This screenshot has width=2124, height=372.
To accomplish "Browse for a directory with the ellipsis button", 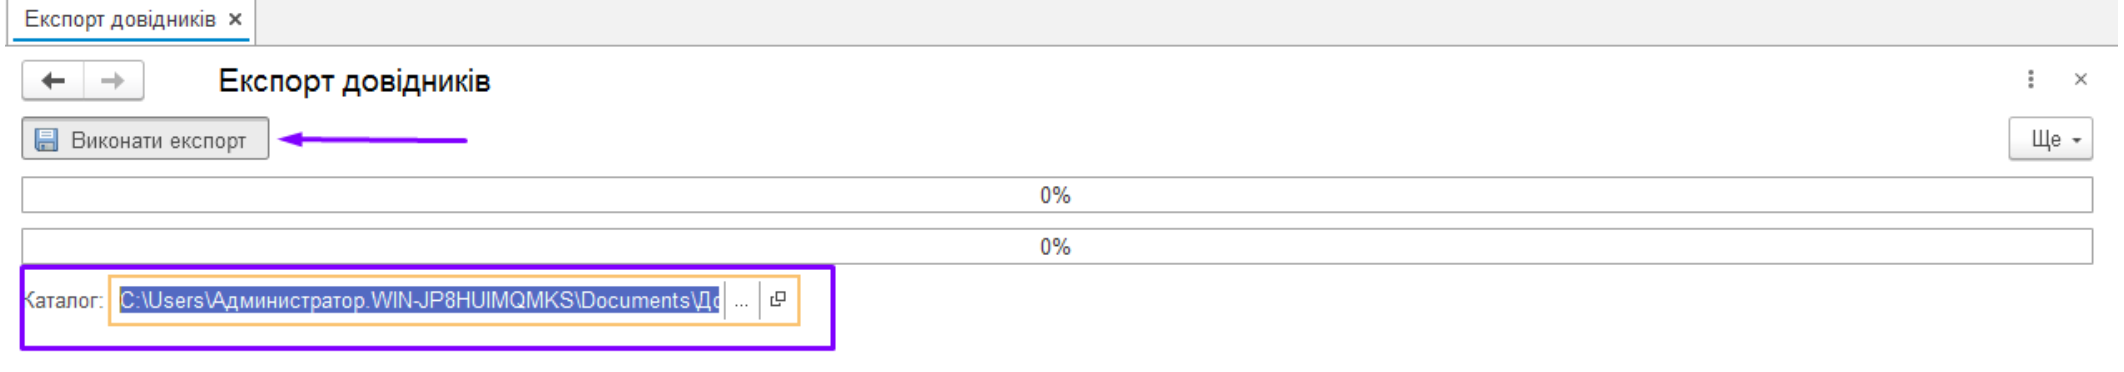I will (x=741, y=300).
